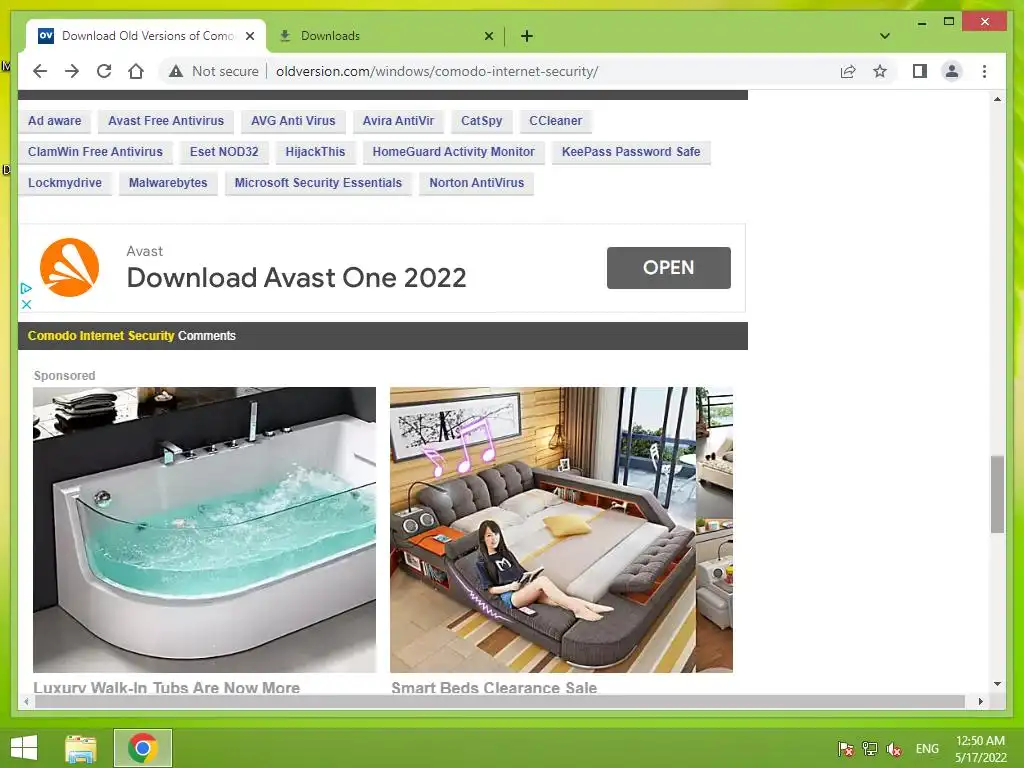Close the Downloads tab

(488, 36)
